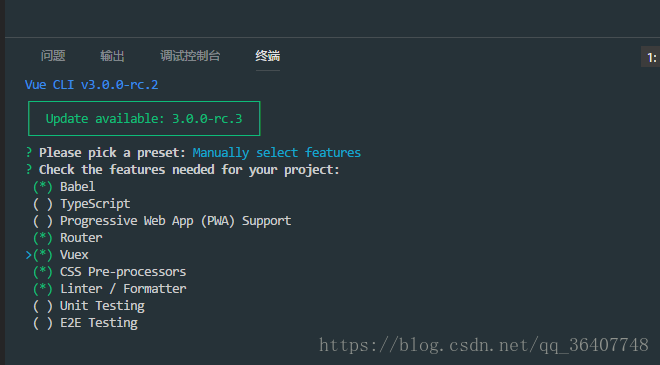
Task: Switch to the 问题 tab
Action: [x=53, y=56]
